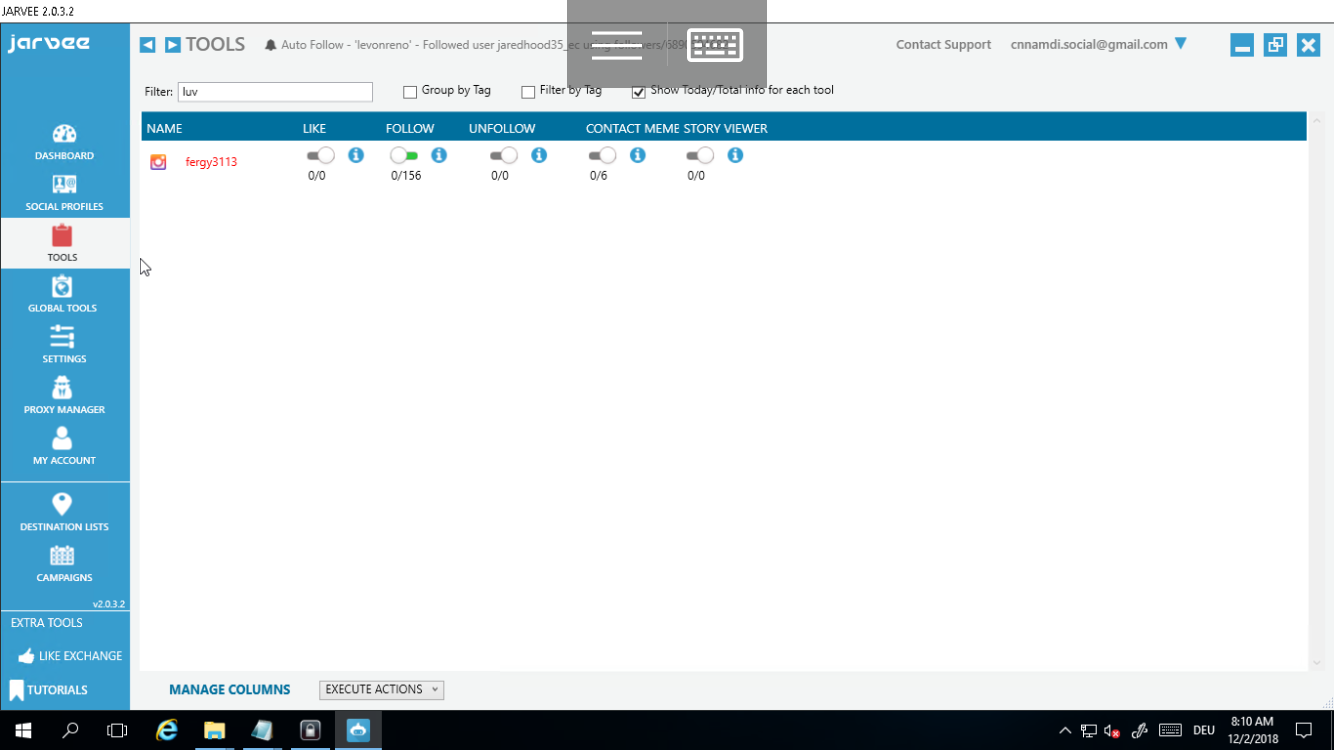Select the Tools sidebar item
Image resolution: width=1334 pixels, height=750 pixels.
pos(64,244)
